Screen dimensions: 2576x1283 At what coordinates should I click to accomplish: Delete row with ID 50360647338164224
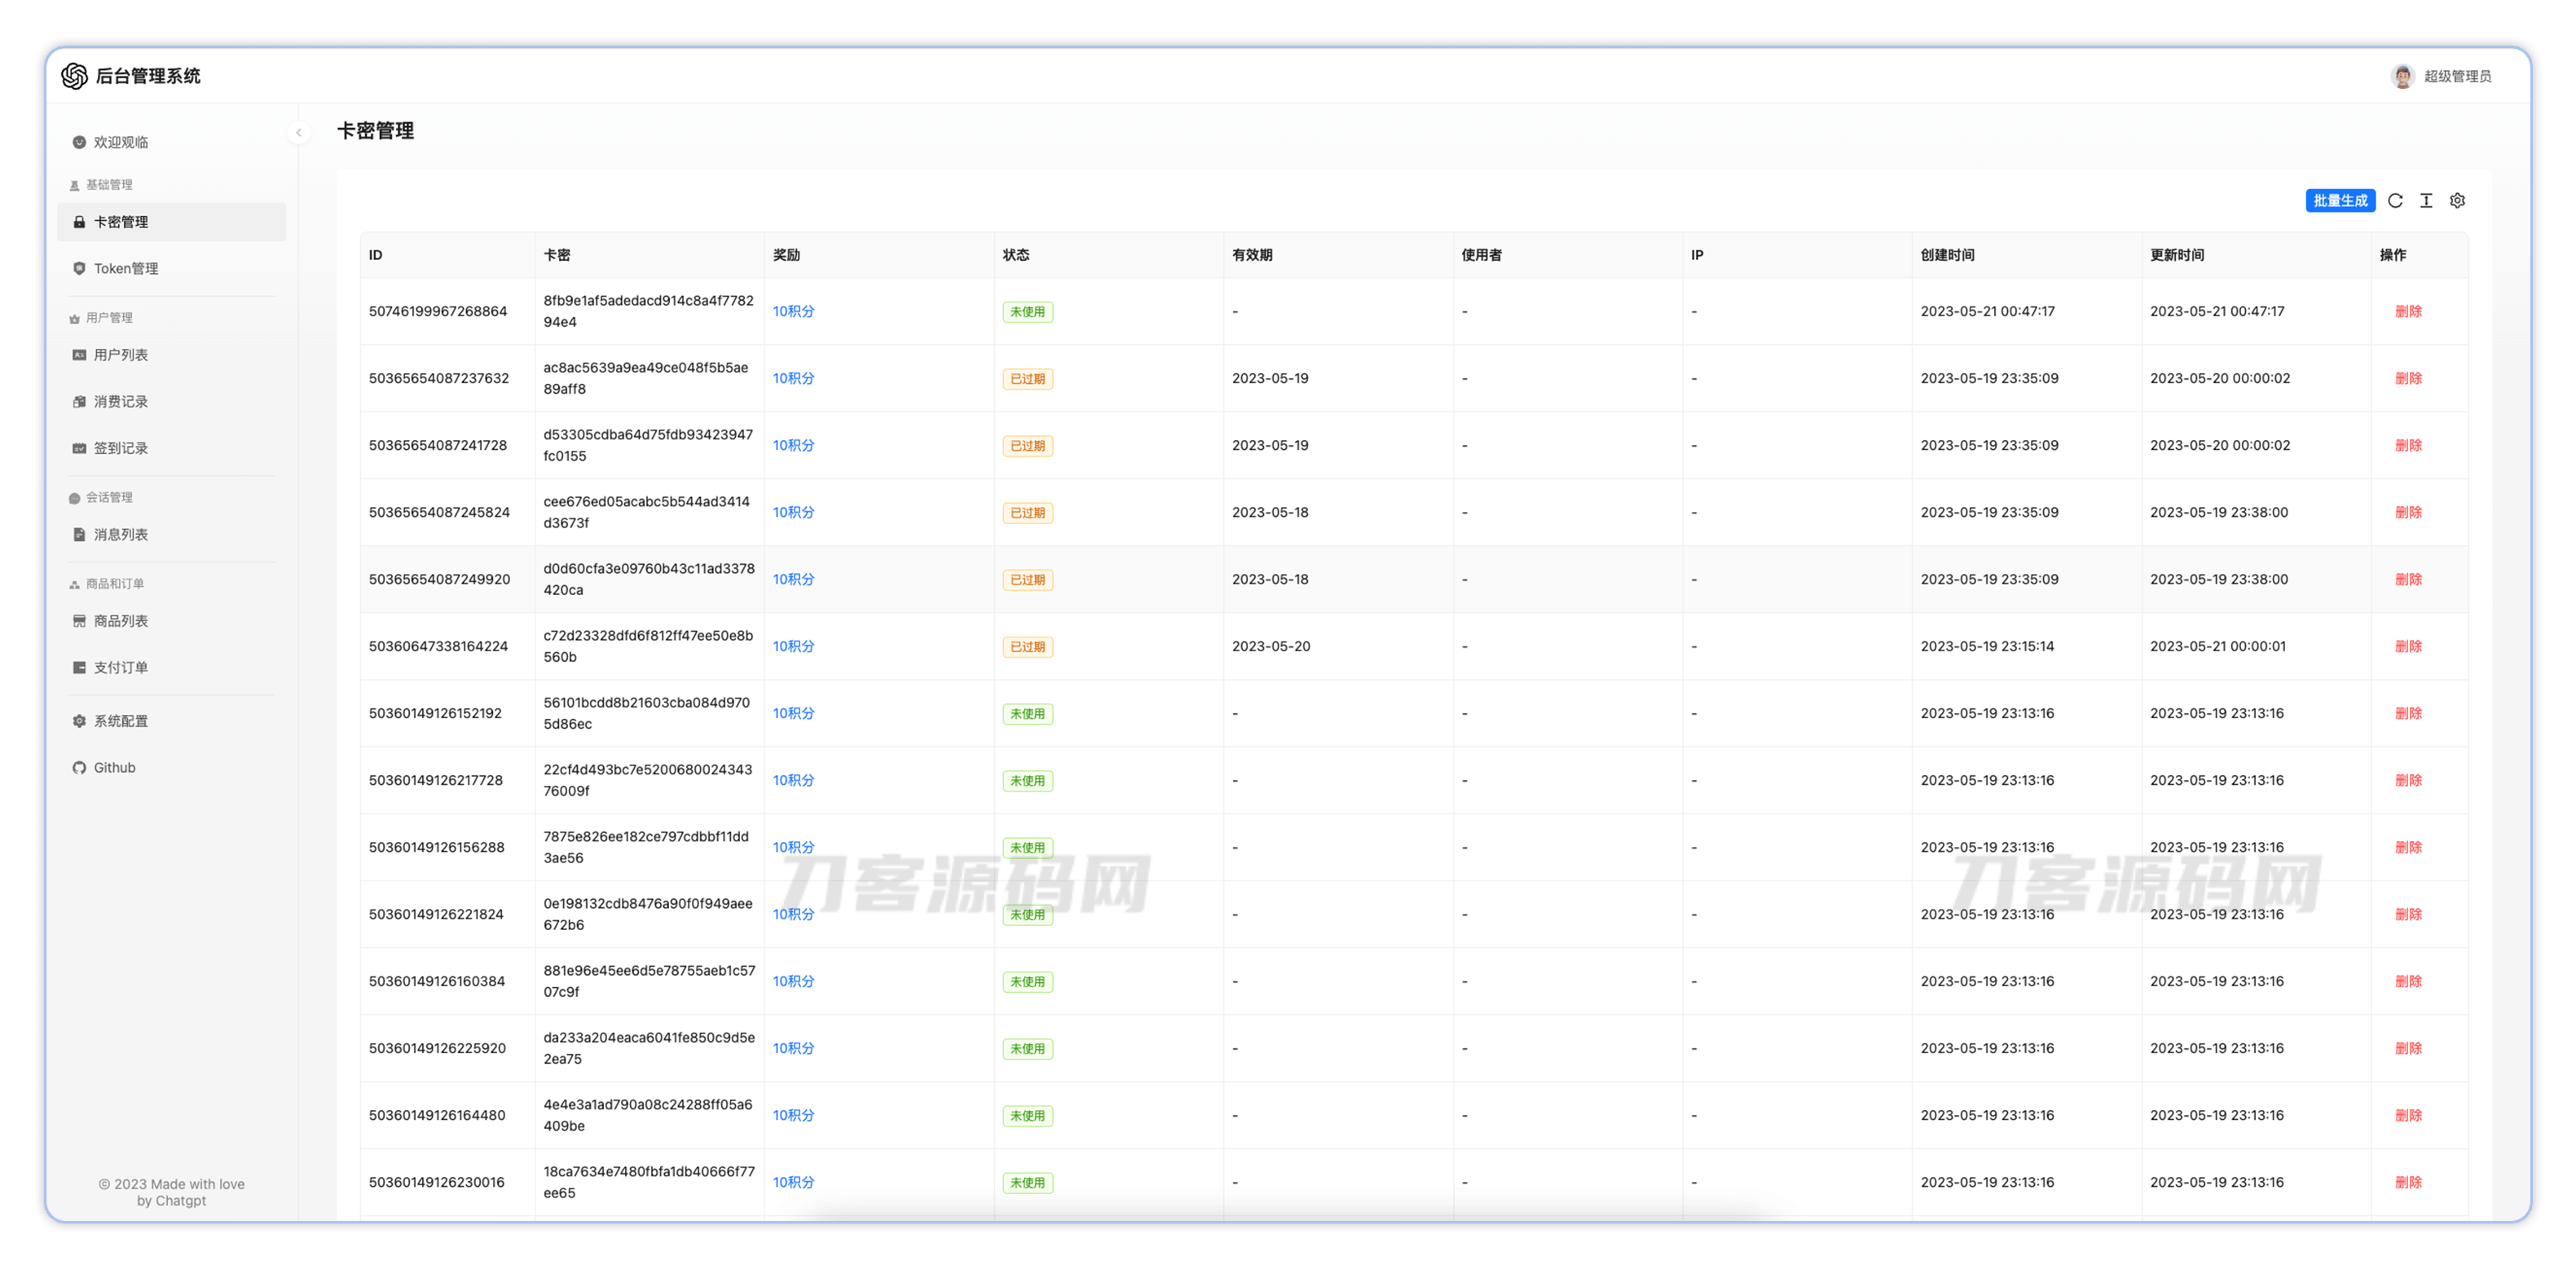(2408, 646)
